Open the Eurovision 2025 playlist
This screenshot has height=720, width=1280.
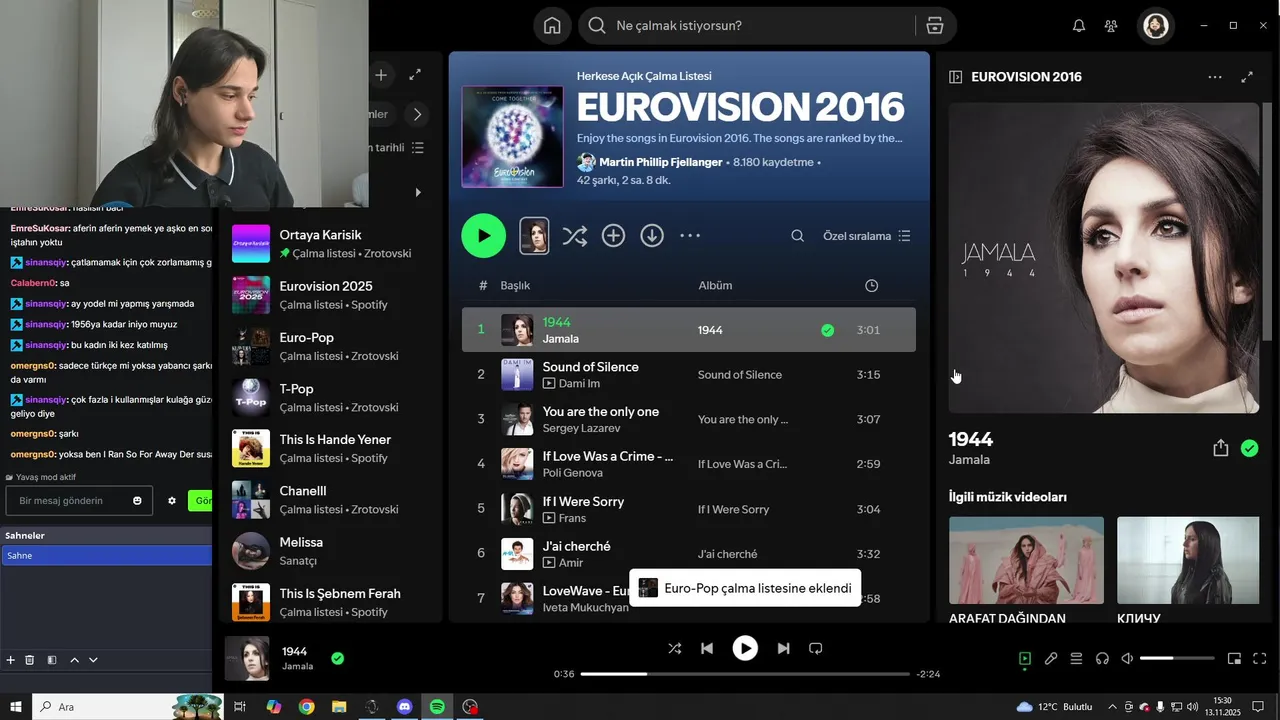pos(330,295)
